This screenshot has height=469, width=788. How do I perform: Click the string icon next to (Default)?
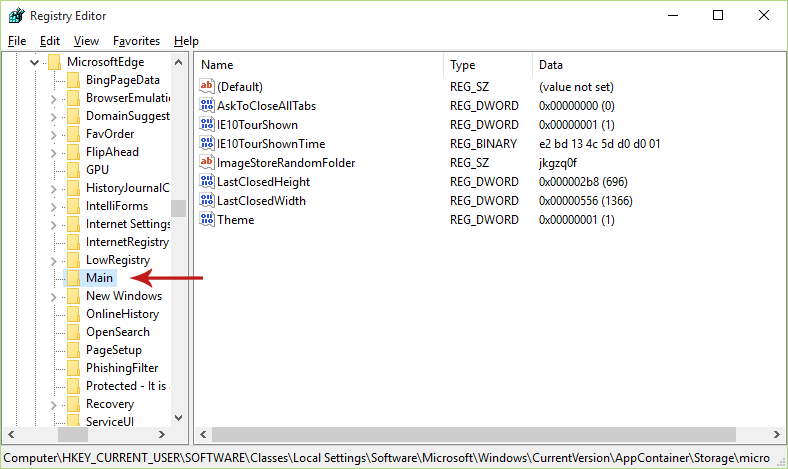pyautogui.click(x=207, y=86)
